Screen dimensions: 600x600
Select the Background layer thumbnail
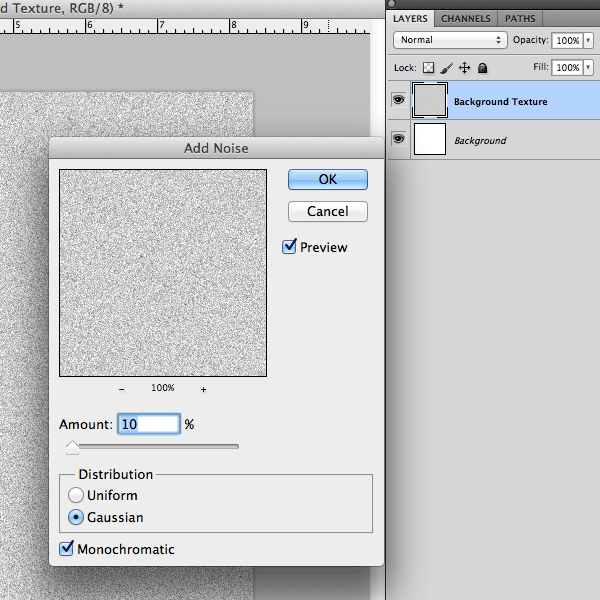coord(430,139)
